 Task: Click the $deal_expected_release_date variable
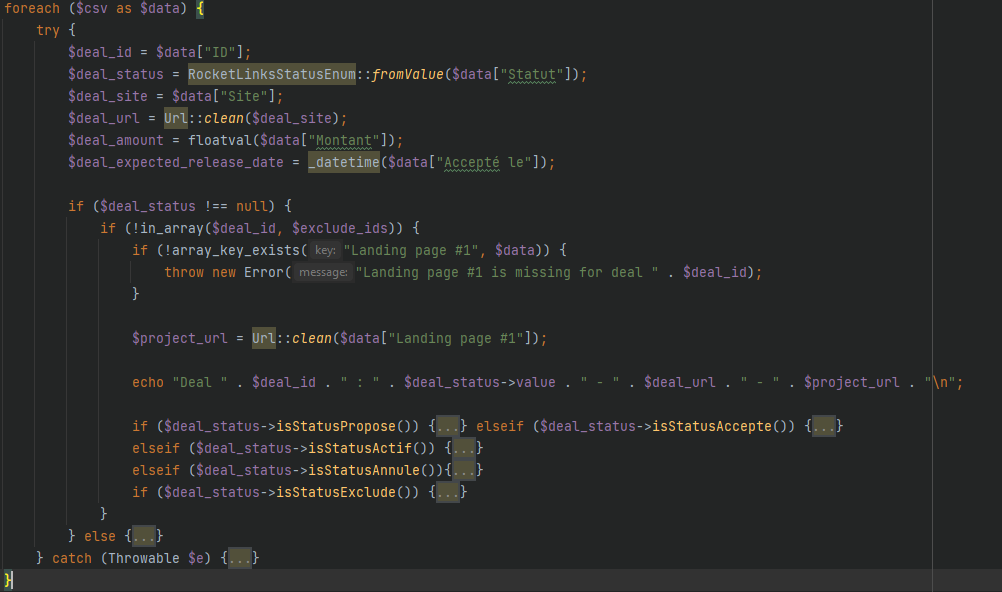[x=176, y=162]
